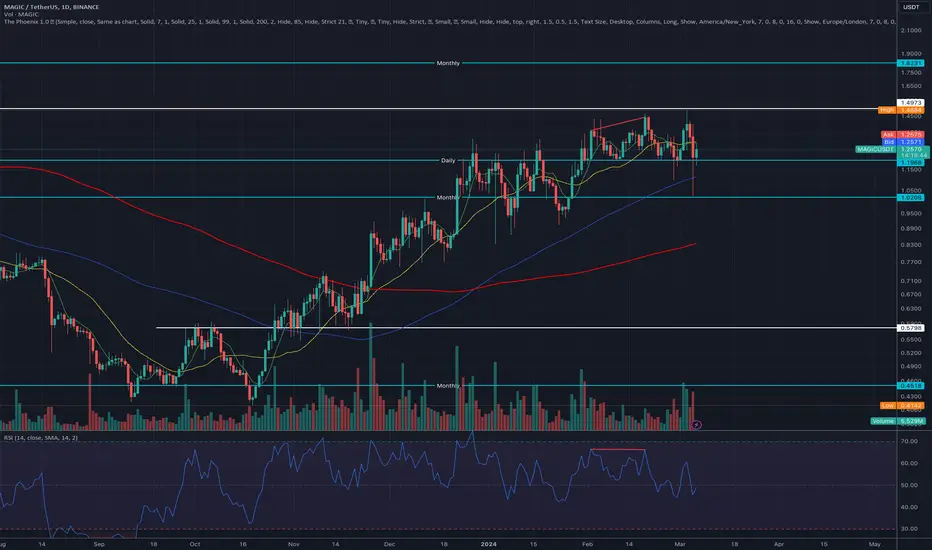932x550 pixels.
Task: Click the blue Bid price label
Action: (902, 142)
